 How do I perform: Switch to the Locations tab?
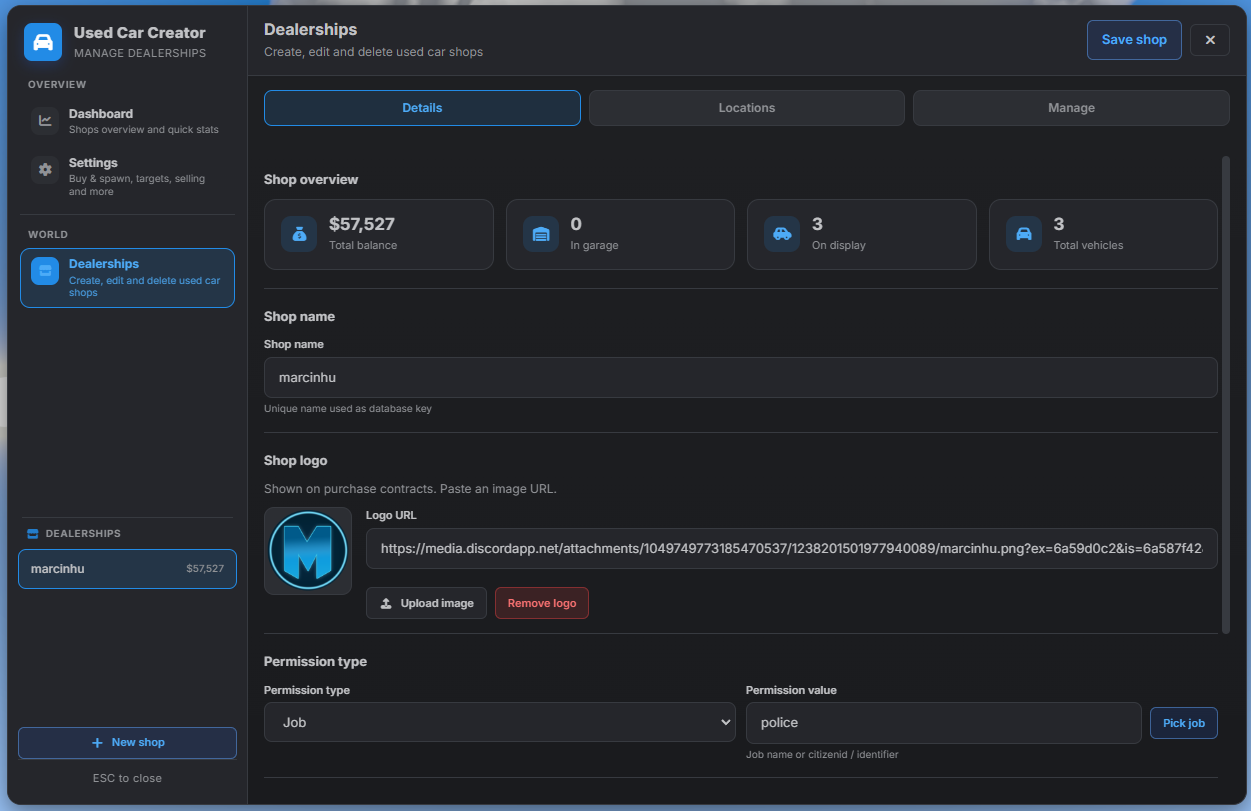747,108
